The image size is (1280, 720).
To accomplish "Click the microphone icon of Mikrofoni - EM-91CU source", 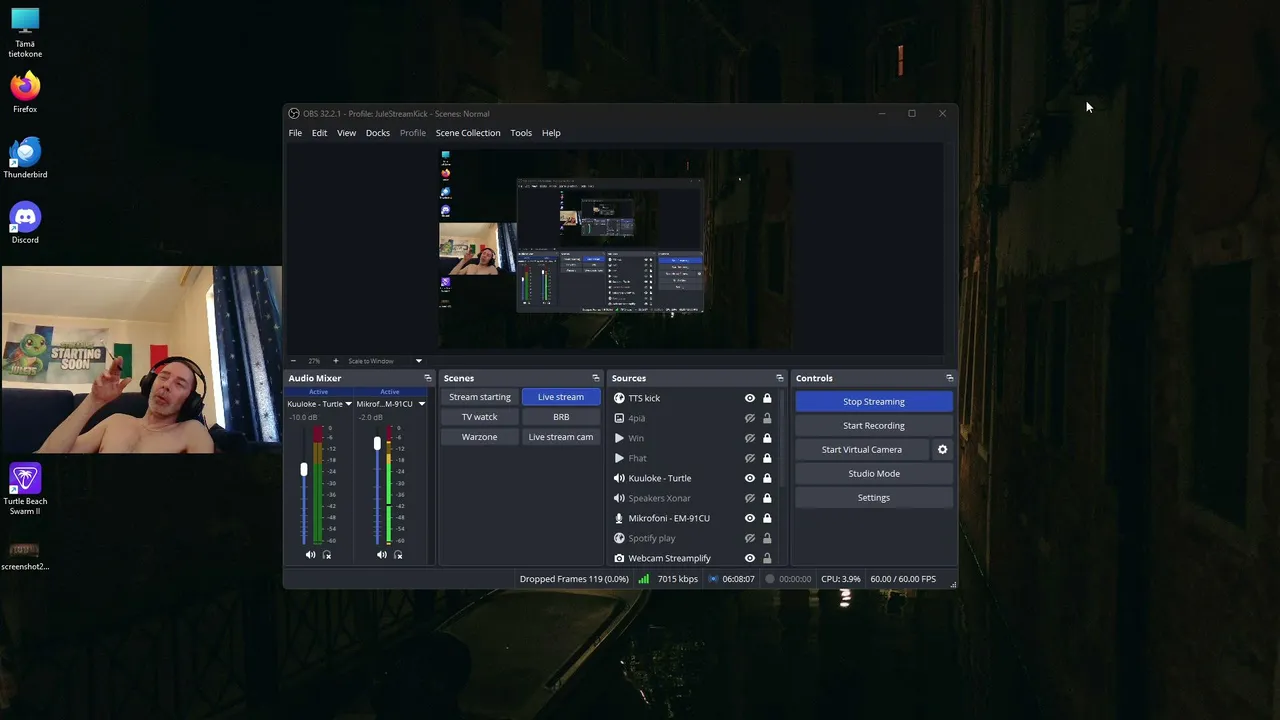I will click(619, 518).
